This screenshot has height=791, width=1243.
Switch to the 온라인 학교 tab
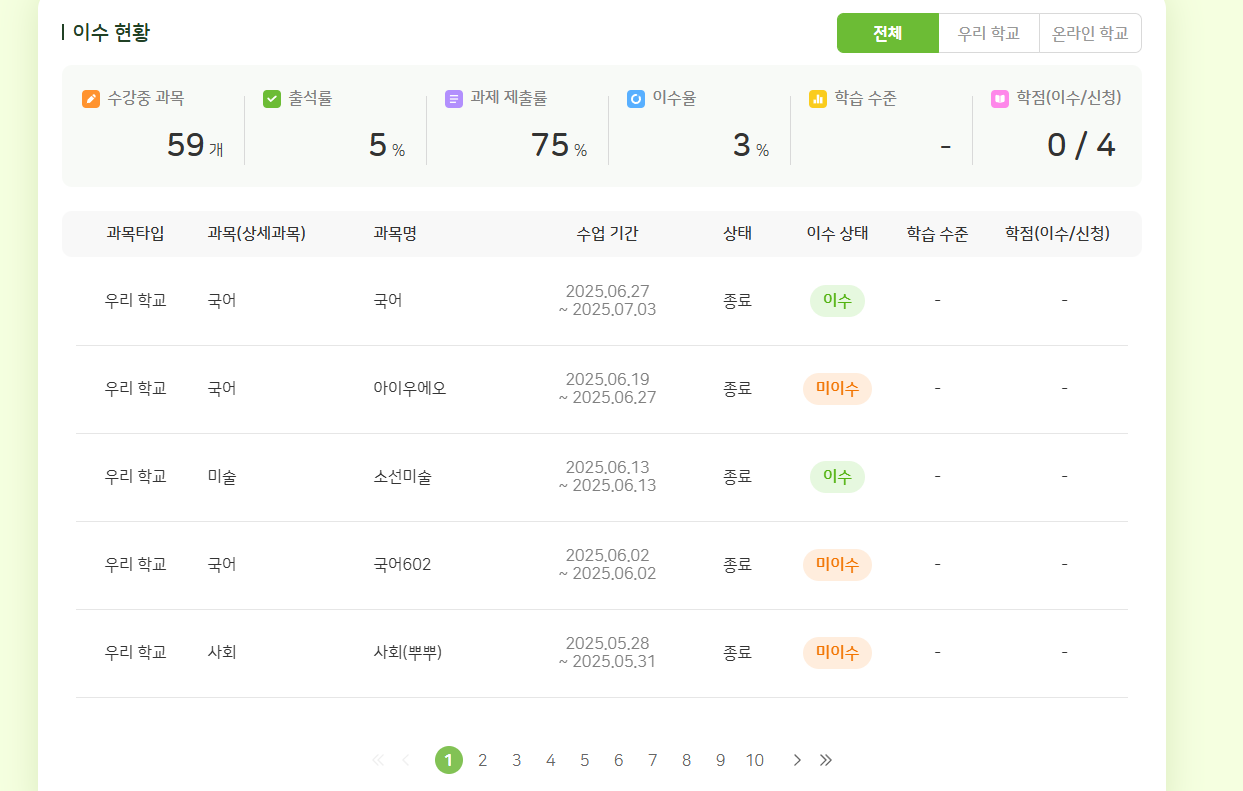1090,33
